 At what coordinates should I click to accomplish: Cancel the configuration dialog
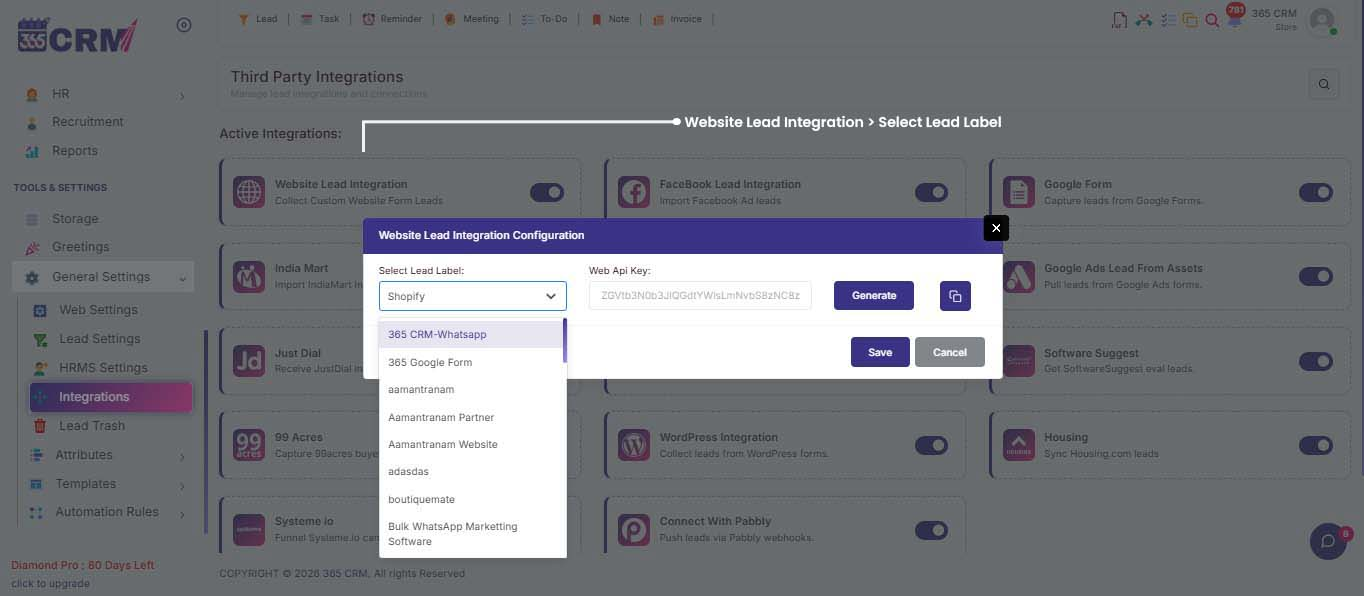[x=950, y=352]
